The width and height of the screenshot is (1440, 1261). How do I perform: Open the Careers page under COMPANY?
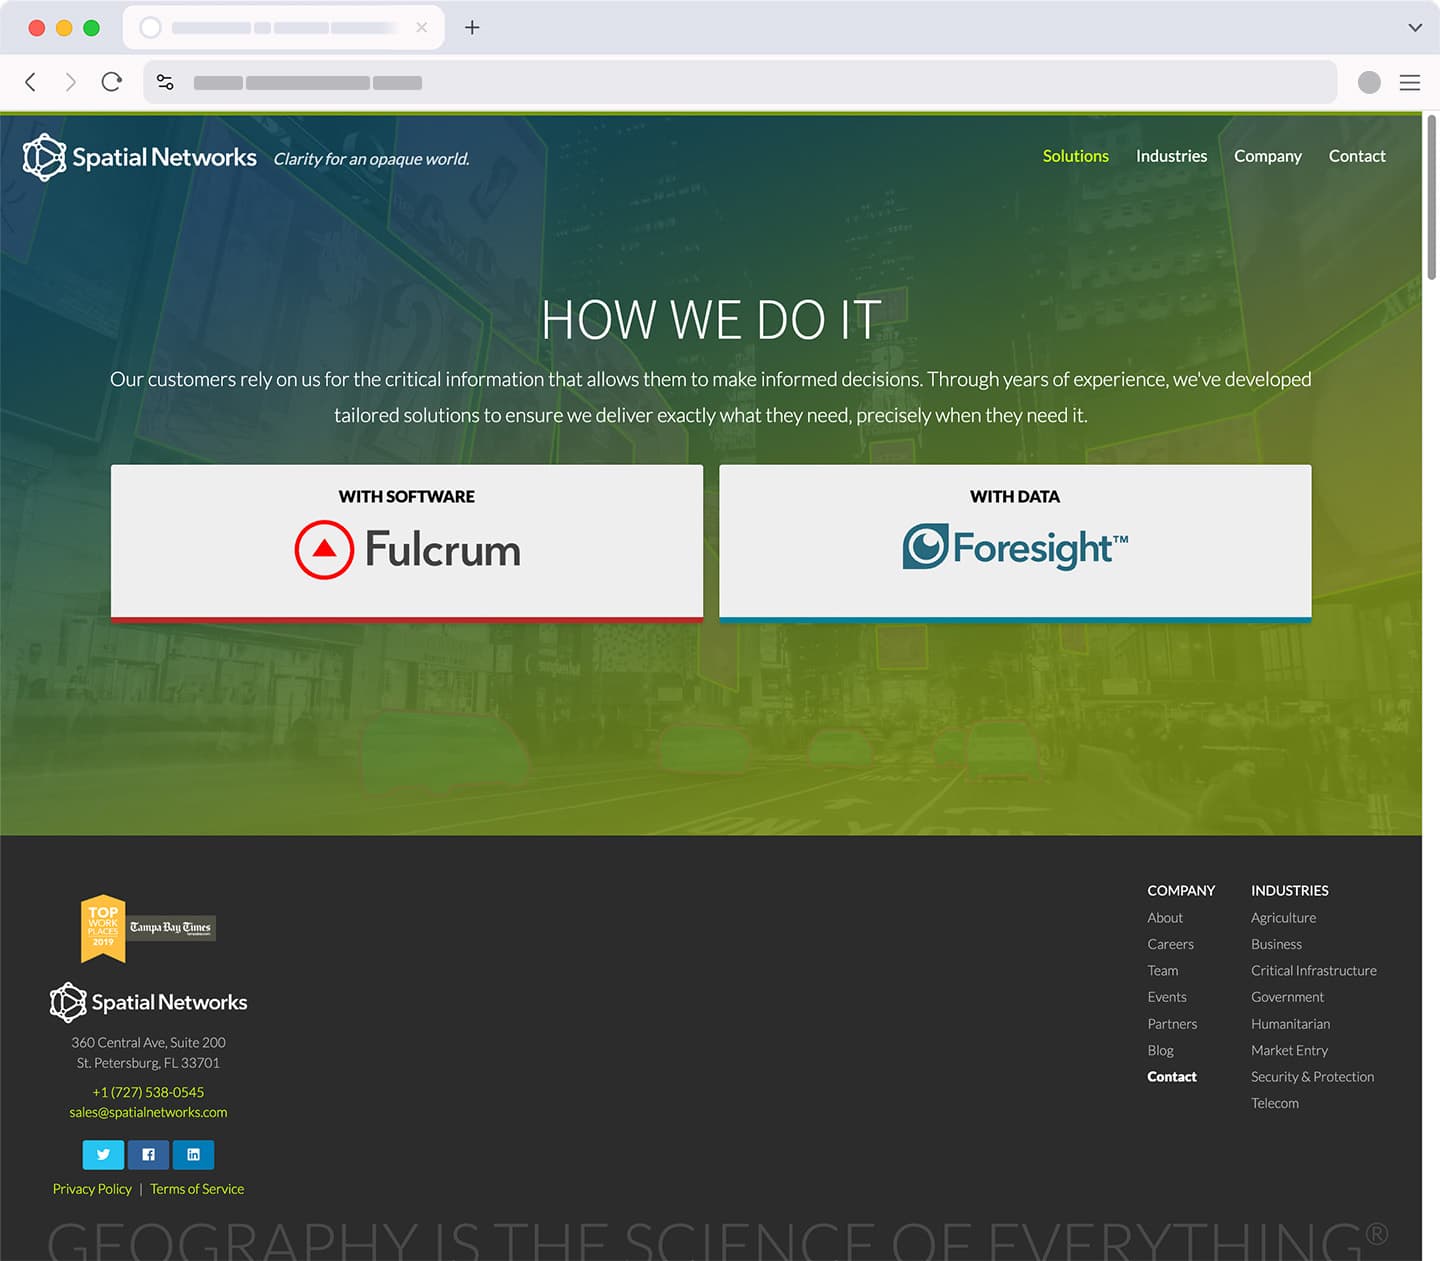coord(1170,944)
